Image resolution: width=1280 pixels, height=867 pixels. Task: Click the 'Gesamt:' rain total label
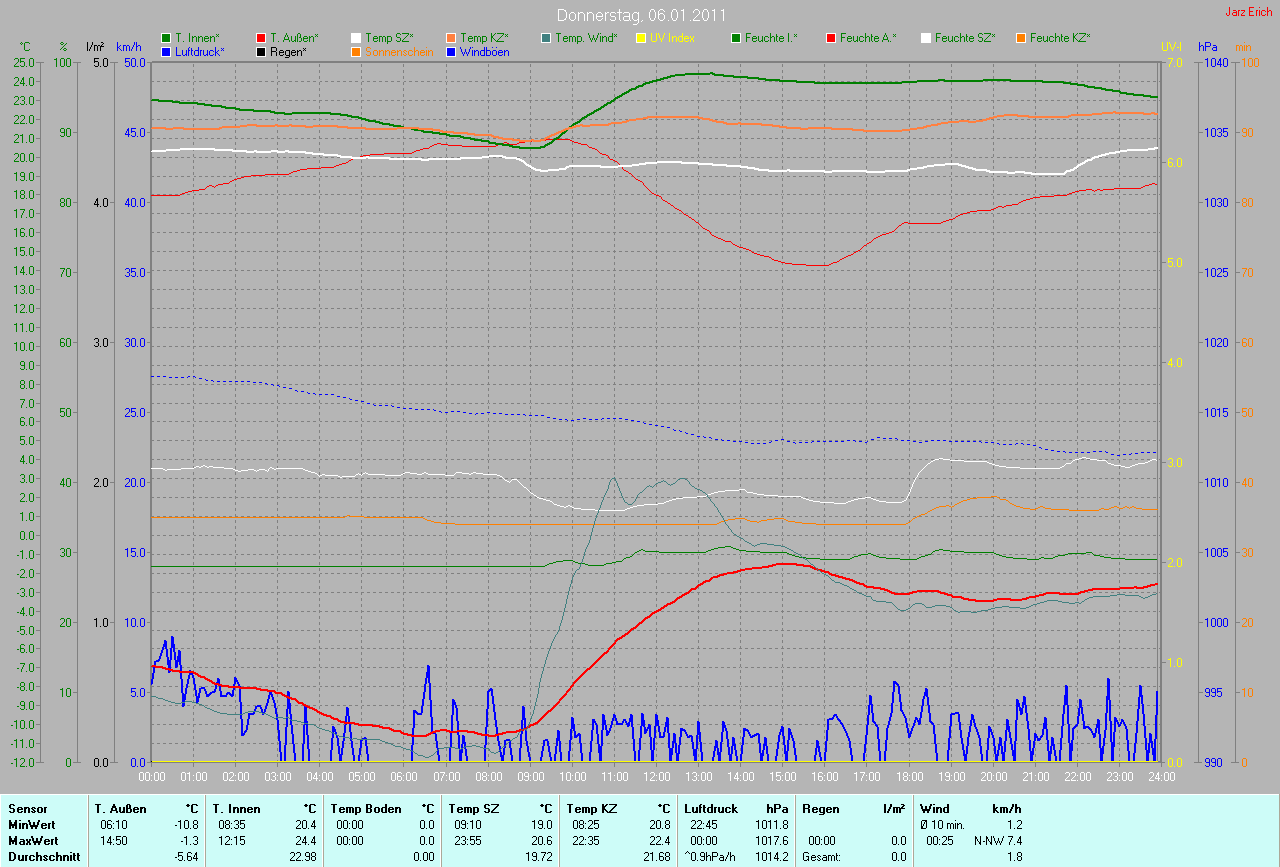pyautogui.click(x=822, y=857)
